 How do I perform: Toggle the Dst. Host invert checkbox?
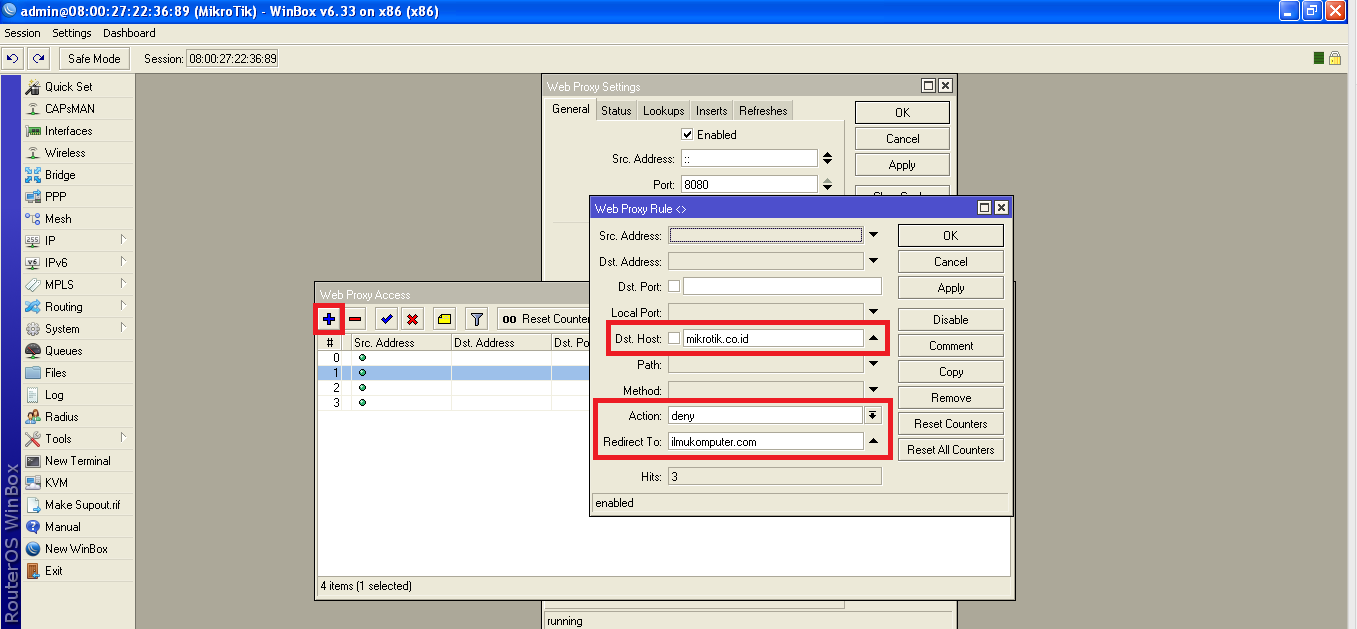674,338
